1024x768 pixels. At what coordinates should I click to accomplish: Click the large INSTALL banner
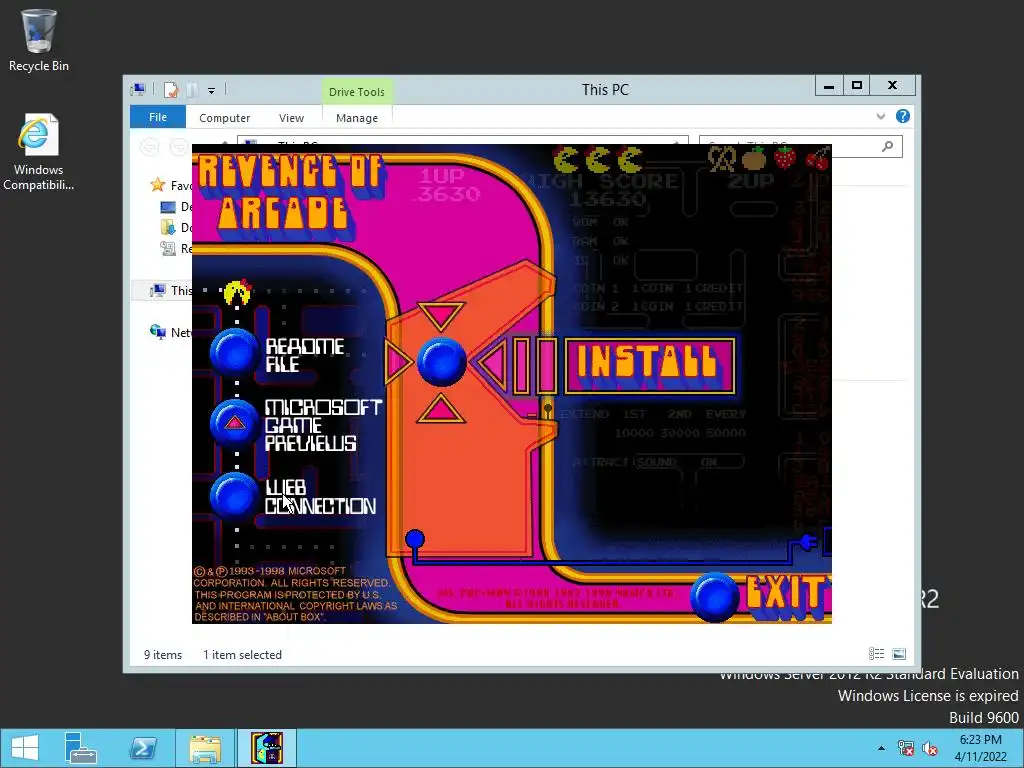pyautogui.click(x=649, y=366)
